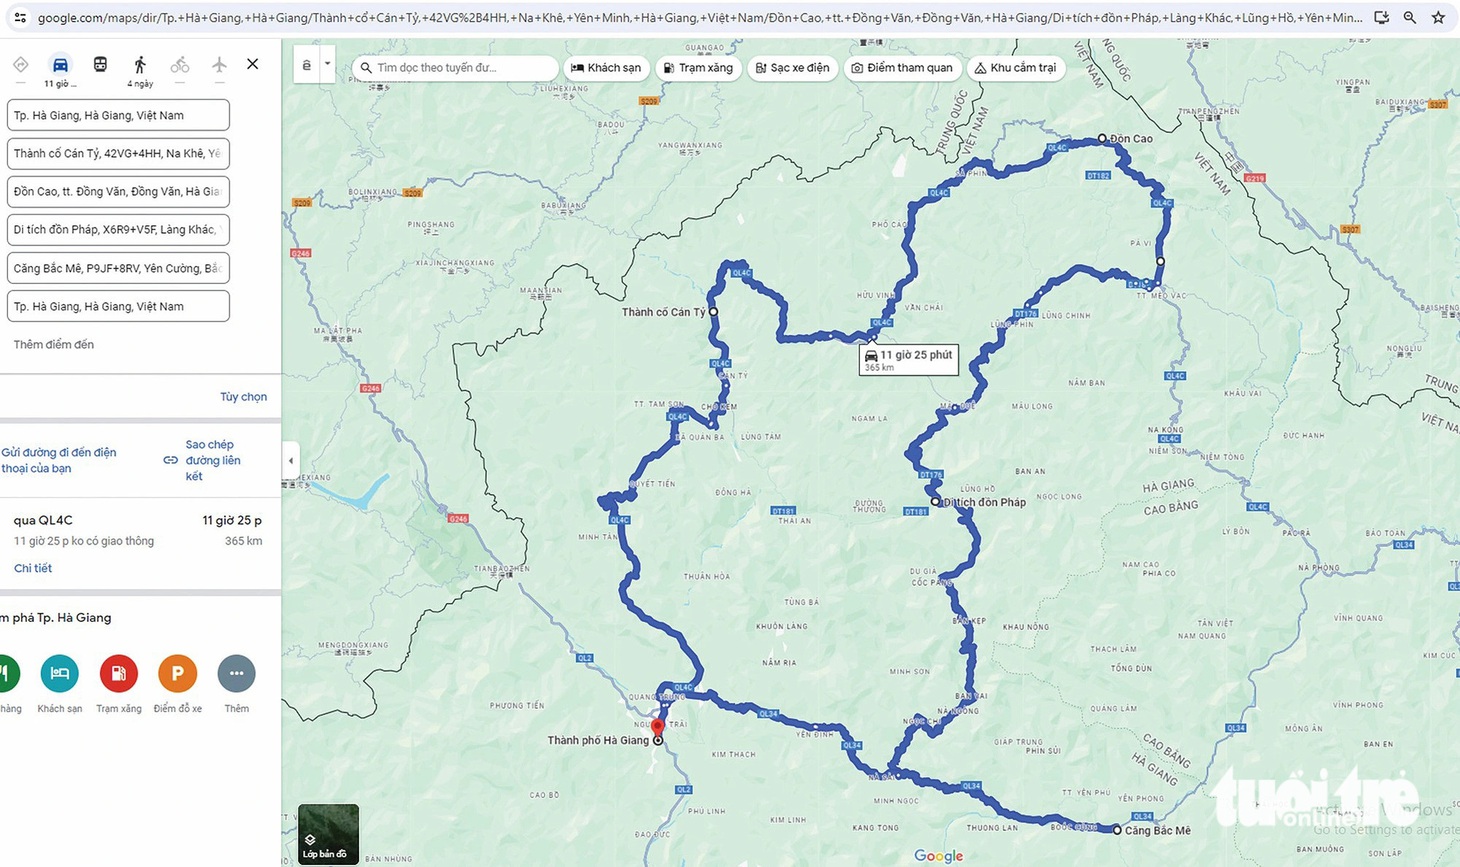Edit final destination Tp. Hà Giang field

pos(118,306)
